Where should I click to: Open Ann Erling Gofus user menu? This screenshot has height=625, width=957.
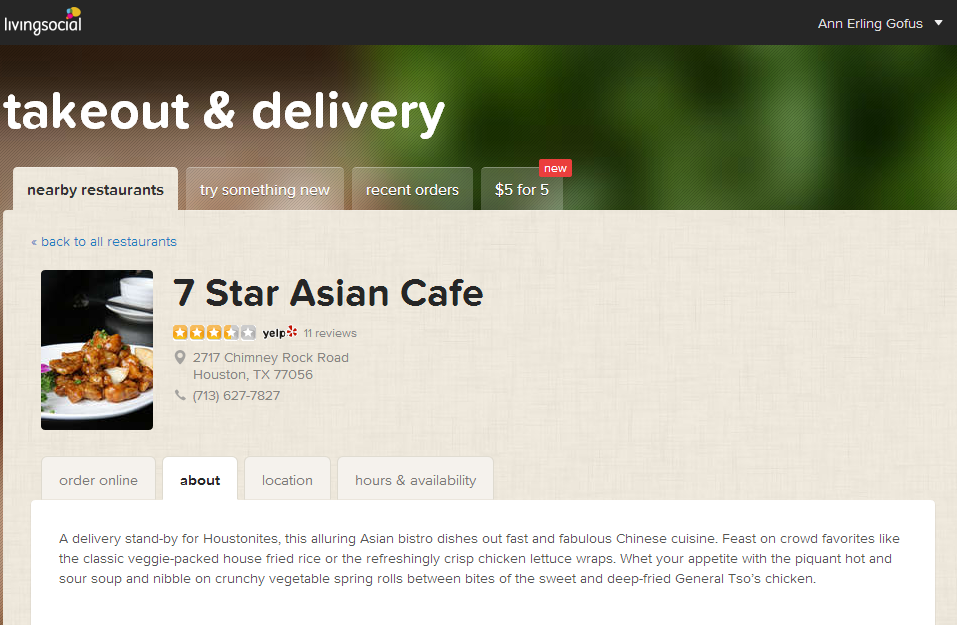point(870,24)
